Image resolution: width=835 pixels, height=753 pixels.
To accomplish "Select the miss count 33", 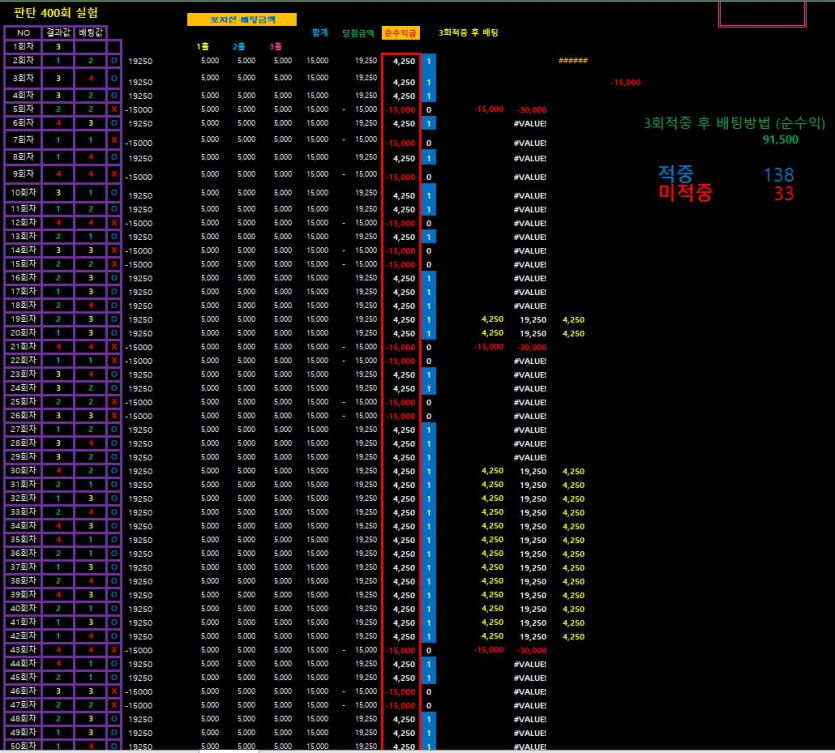I will click(784, 194).
